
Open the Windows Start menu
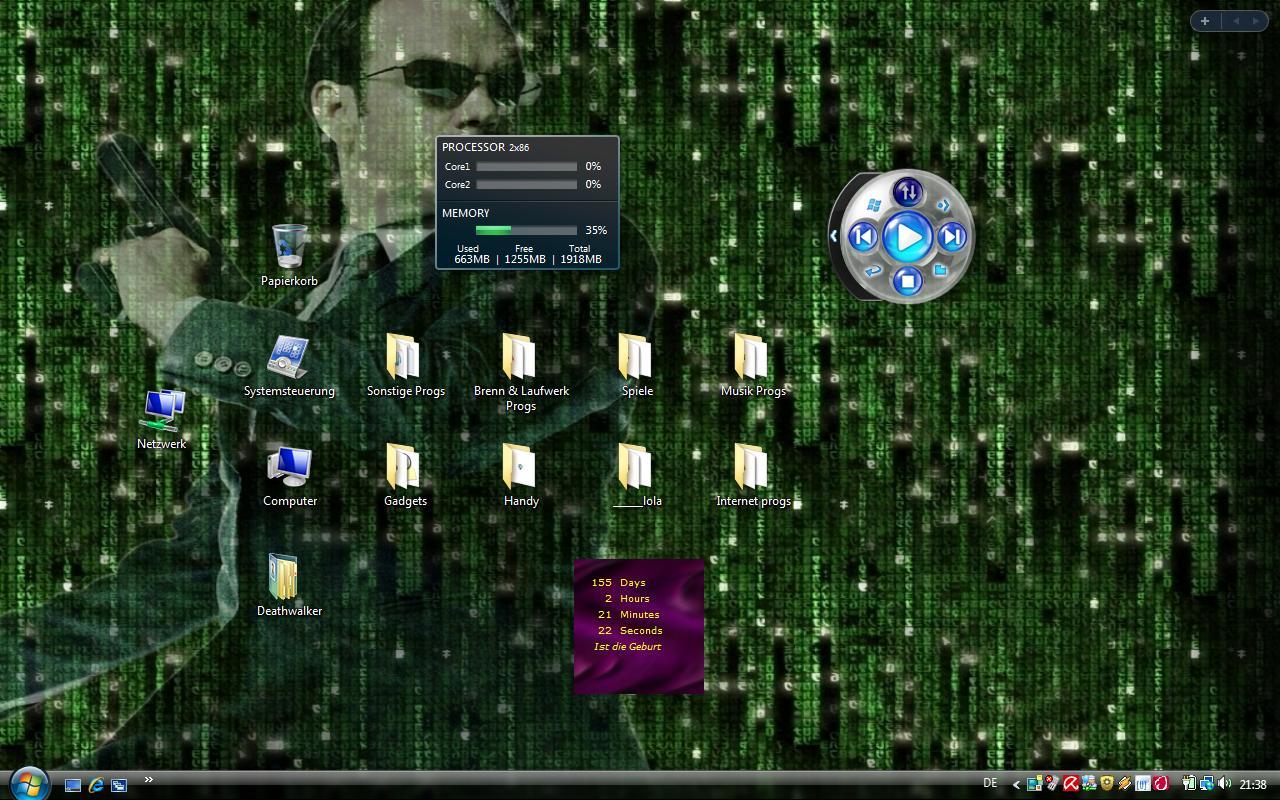tap(28, 783)
